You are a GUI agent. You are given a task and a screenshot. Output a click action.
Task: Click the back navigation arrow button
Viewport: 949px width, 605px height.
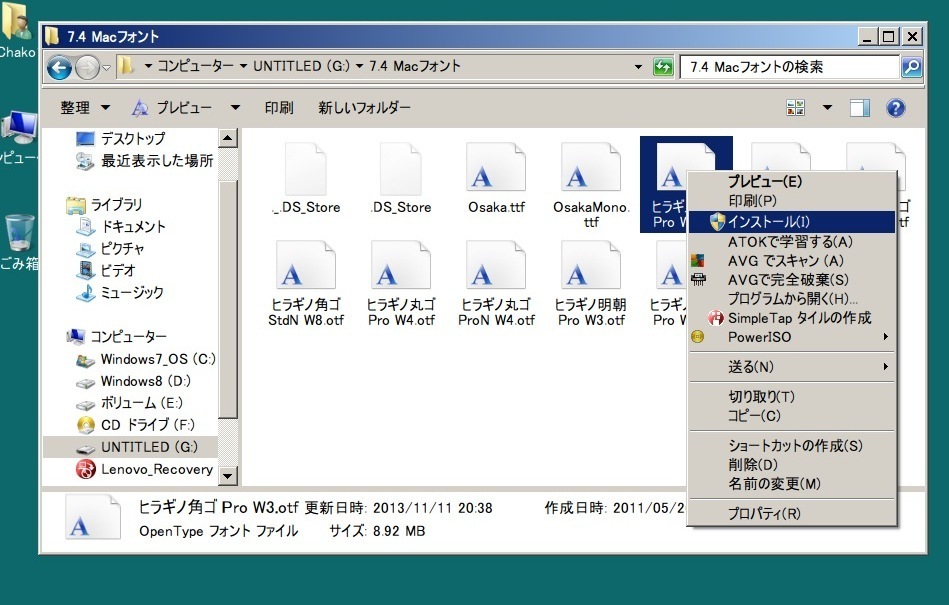click(60, 67)
